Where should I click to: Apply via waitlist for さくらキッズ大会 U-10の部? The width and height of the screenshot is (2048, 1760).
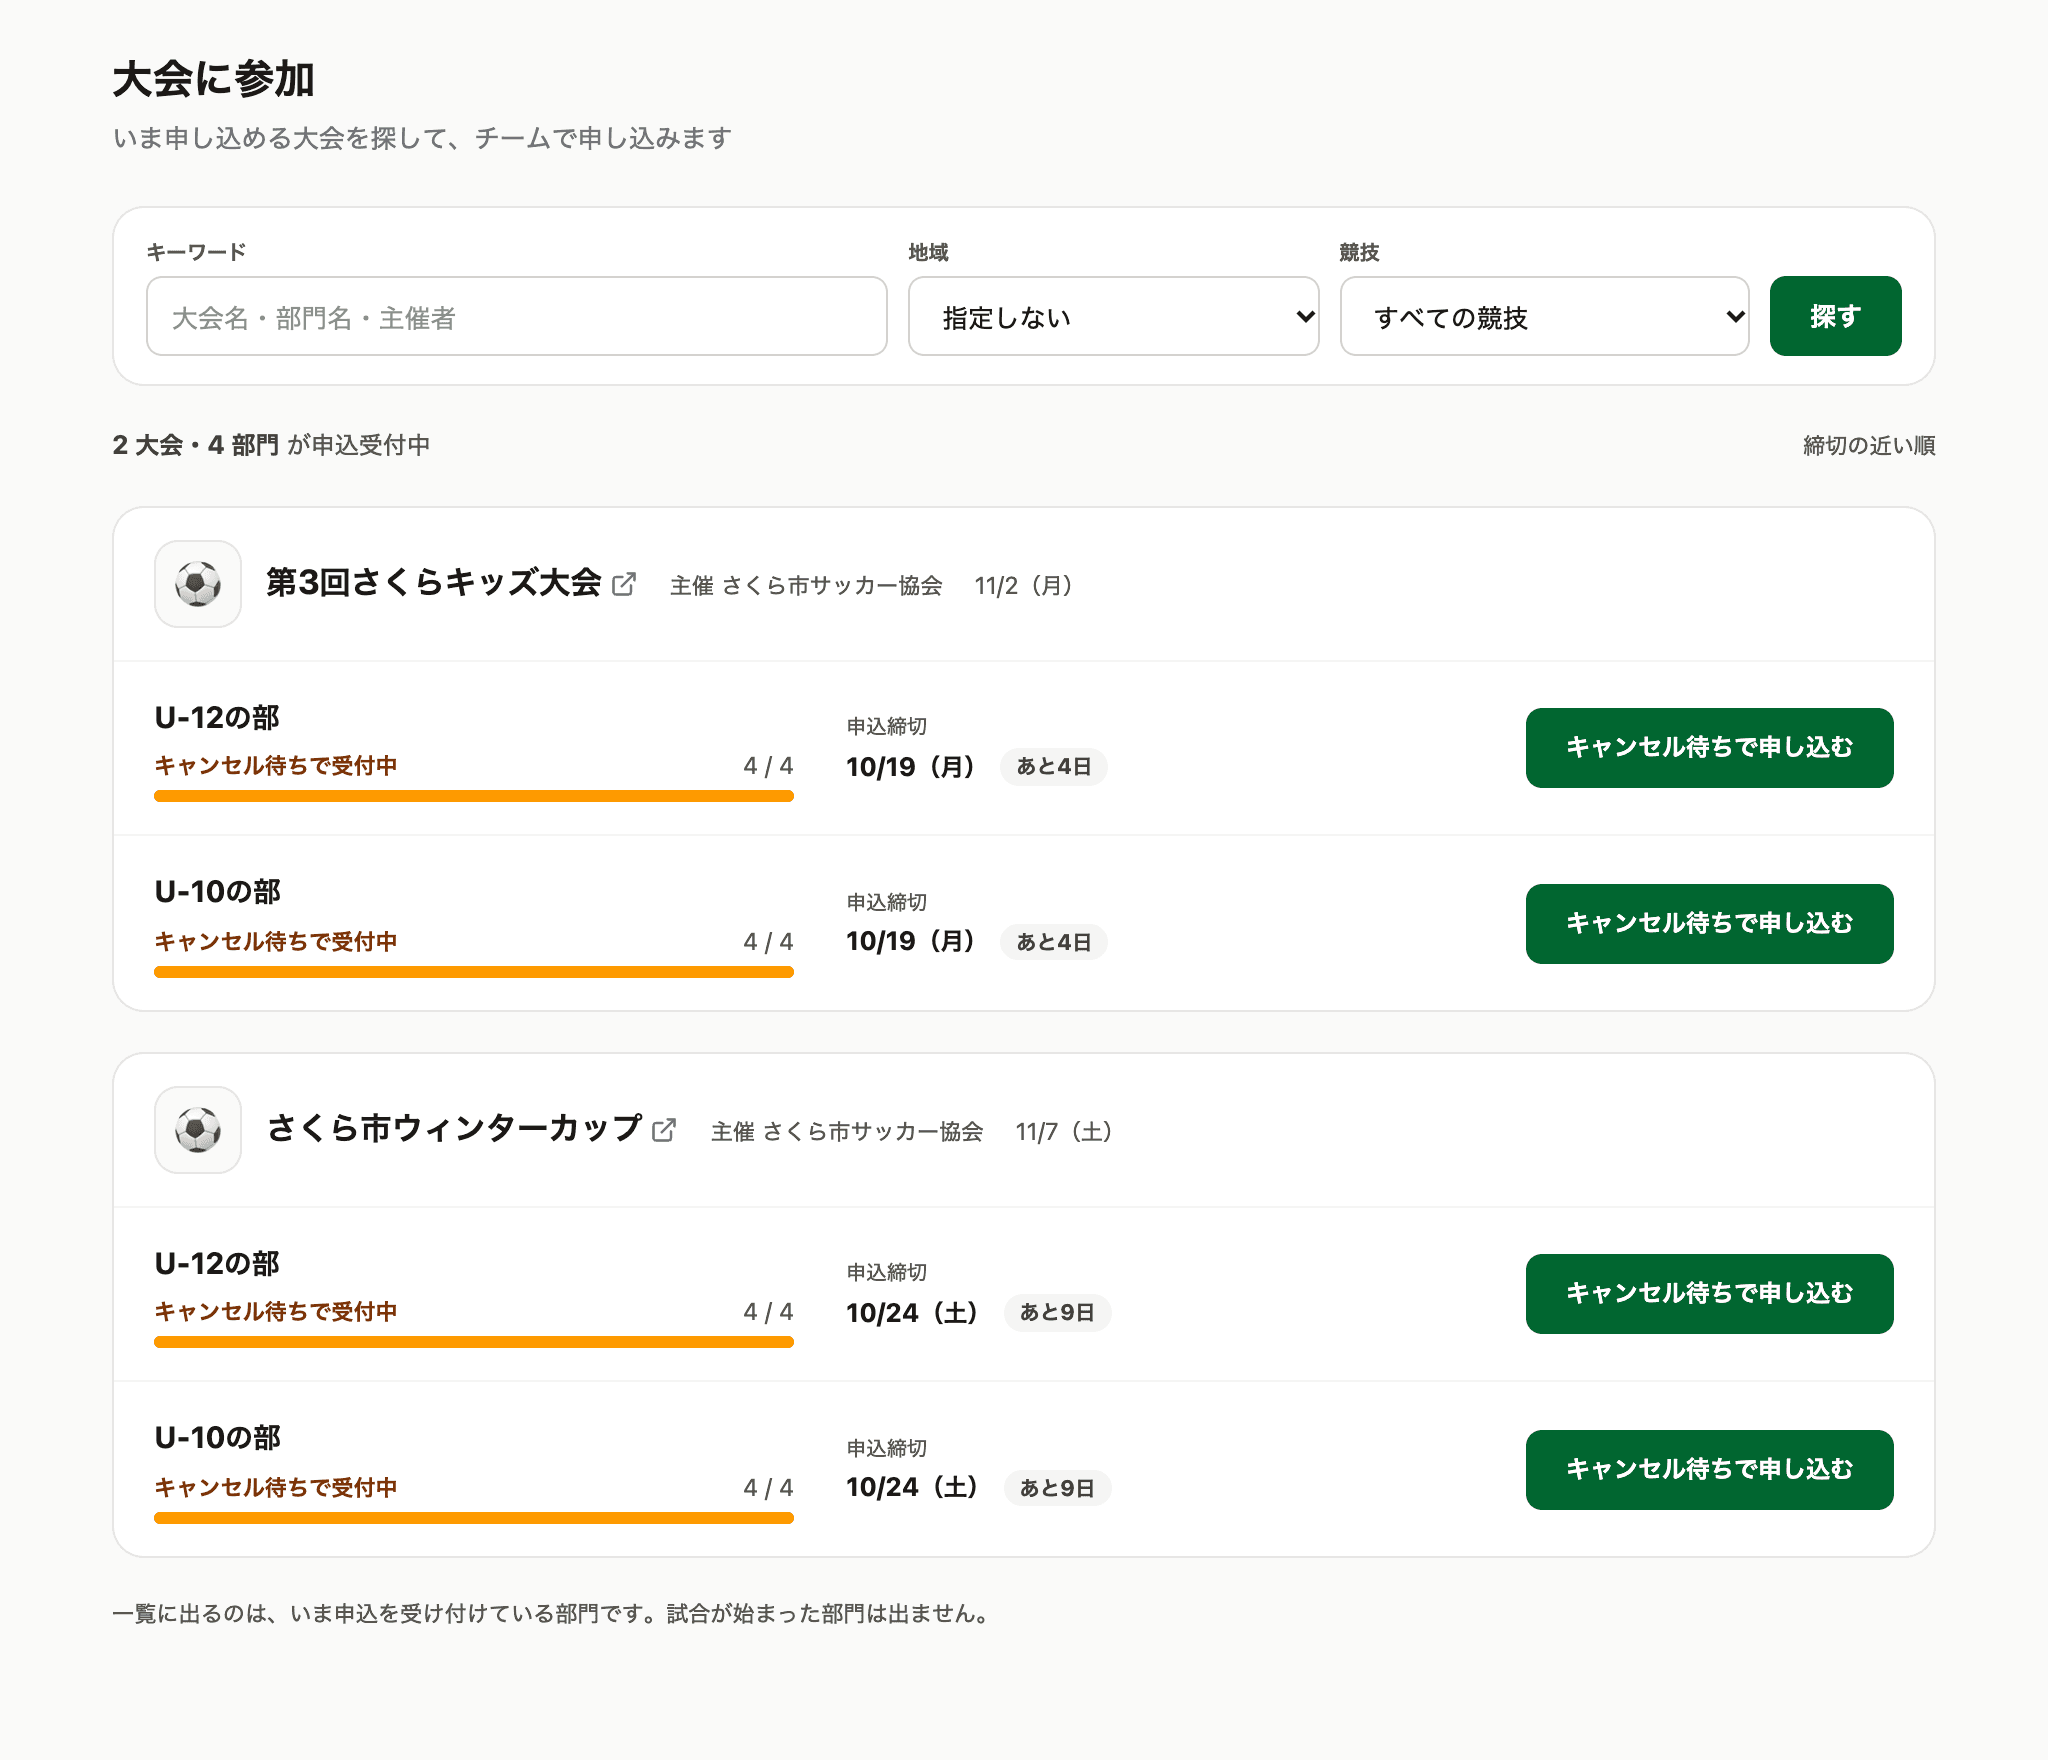[1710, 924]
